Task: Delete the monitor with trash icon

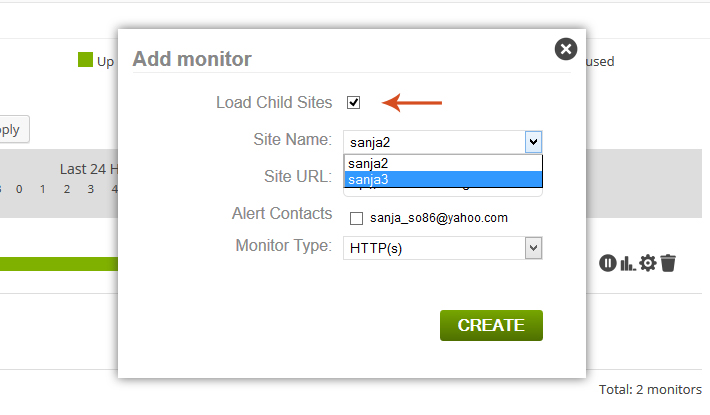Action: [668, 263]
